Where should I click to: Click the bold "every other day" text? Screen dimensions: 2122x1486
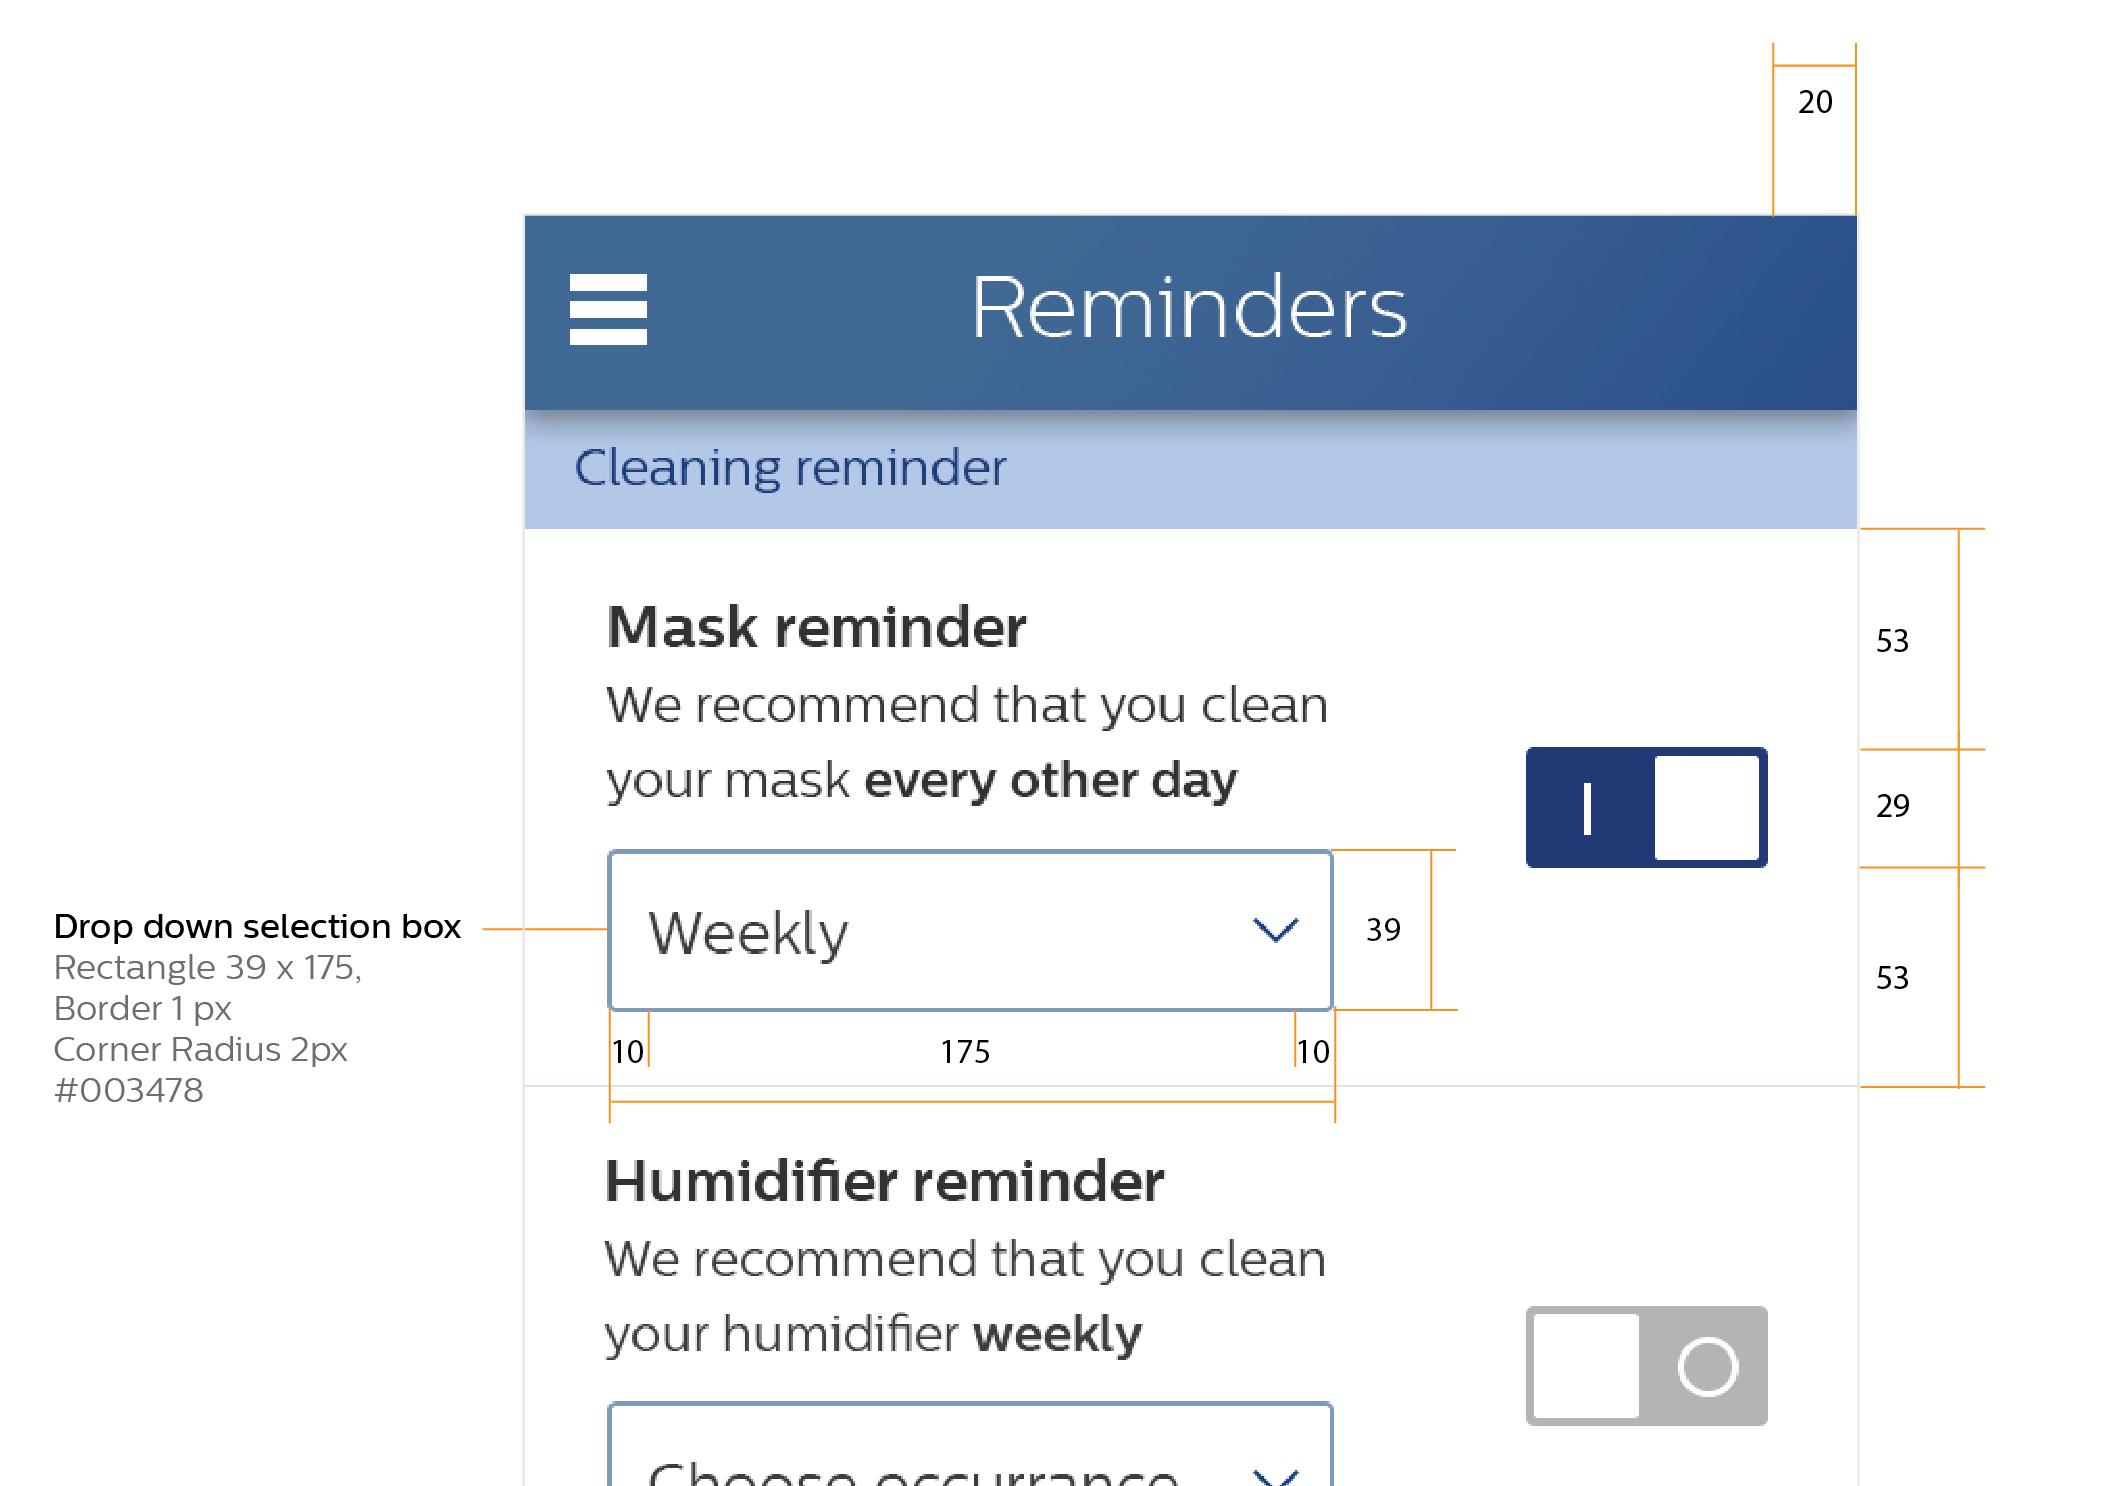1050,780
